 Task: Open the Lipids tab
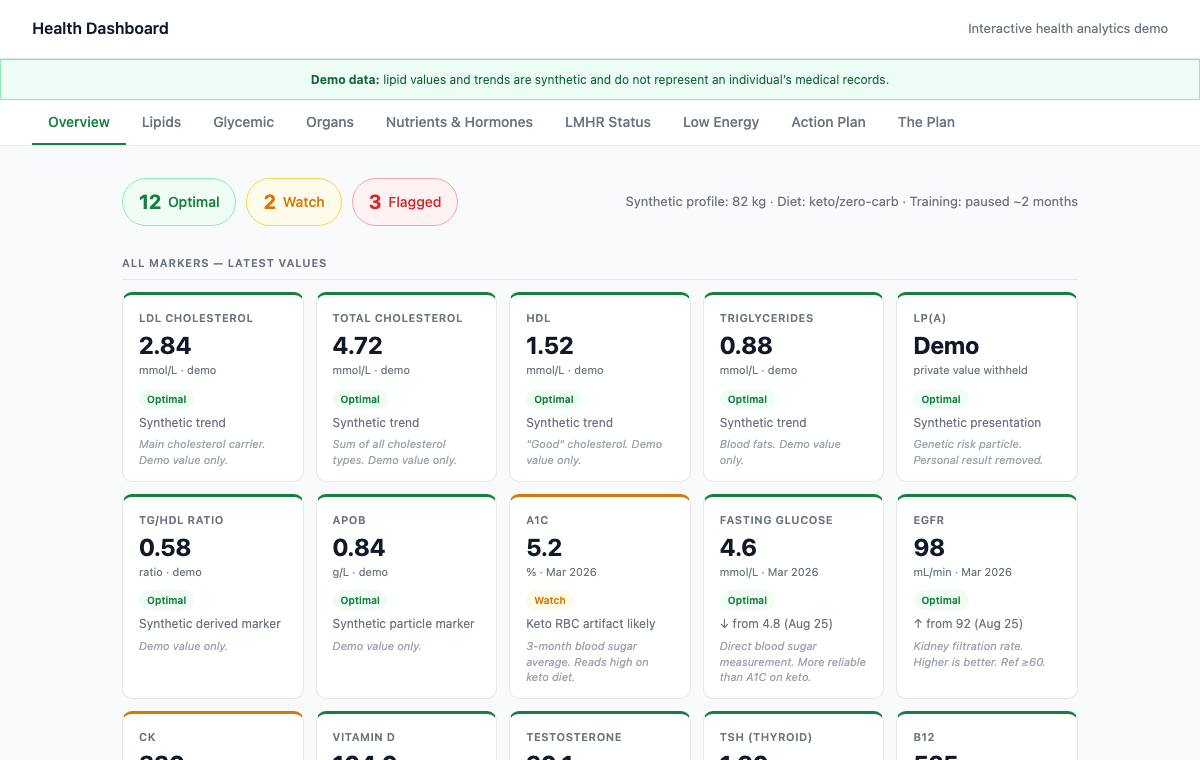click(x=161, y=122)
